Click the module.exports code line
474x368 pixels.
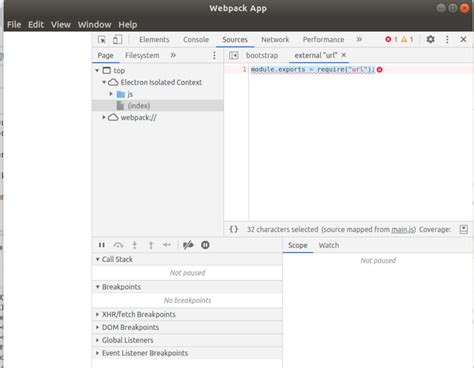(313, 69)
